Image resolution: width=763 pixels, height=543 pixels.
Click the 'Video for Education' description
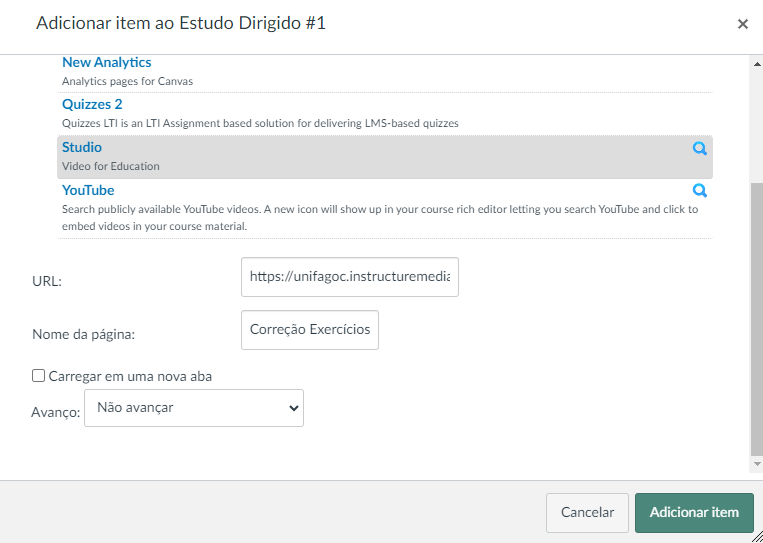coord(111,166)
